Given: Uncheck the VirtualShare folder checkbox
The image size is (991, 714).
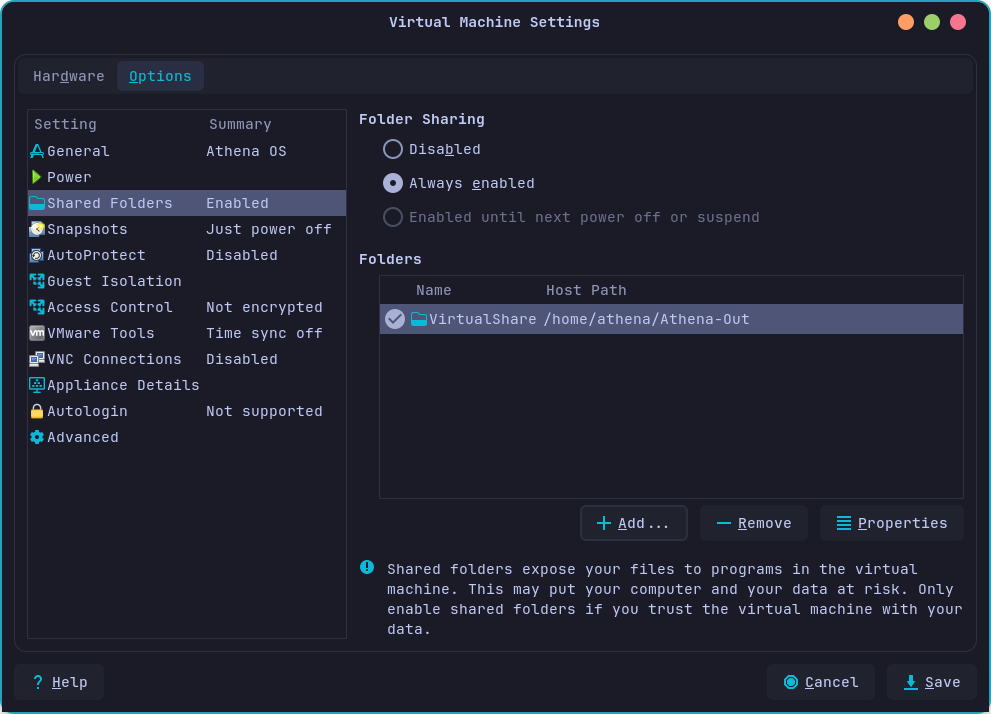Looking at the screenshot, I should point(393,319).
